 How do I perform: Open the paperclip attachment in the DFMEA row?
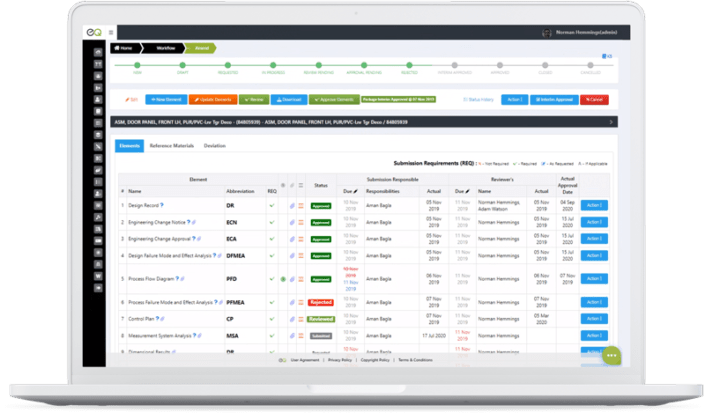[x=292, y=256]
